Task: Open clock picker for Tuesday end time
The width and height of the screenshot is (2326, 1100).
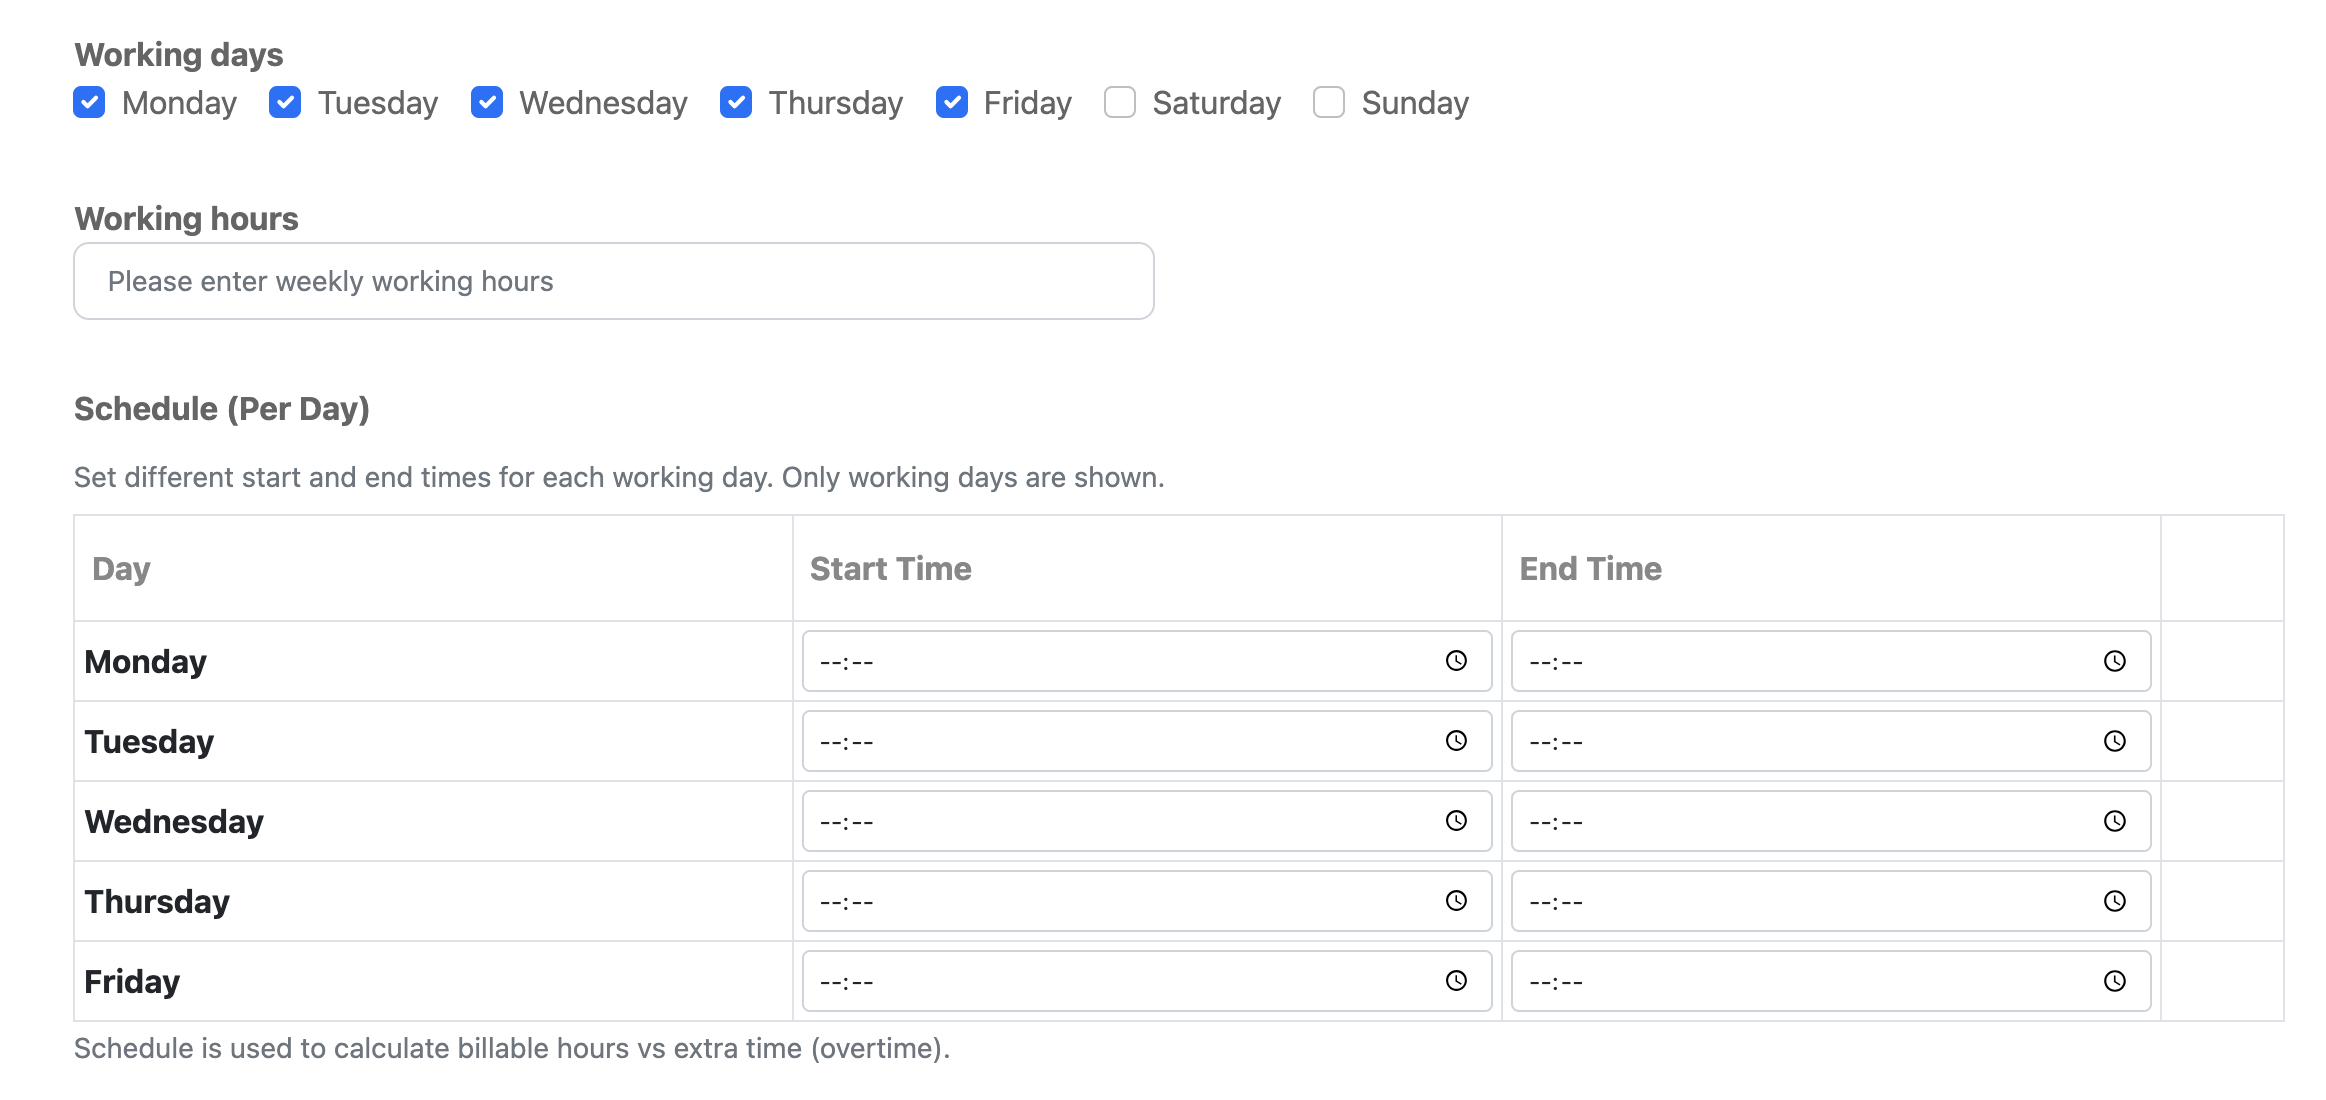Action: click(x=2115, y=741)
